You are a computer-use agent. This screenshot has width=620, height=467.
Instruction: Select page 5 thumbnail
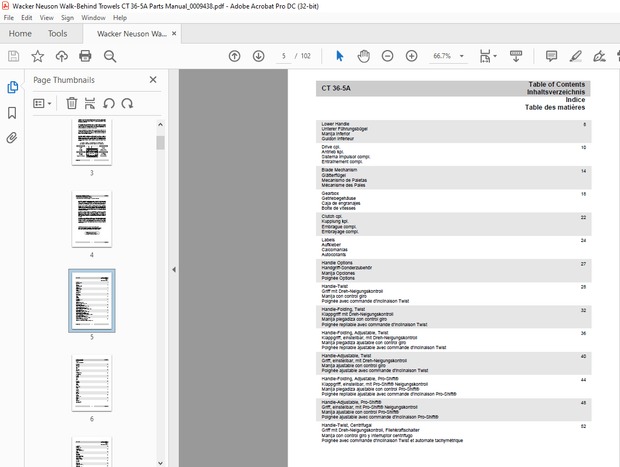coord(92,301)
